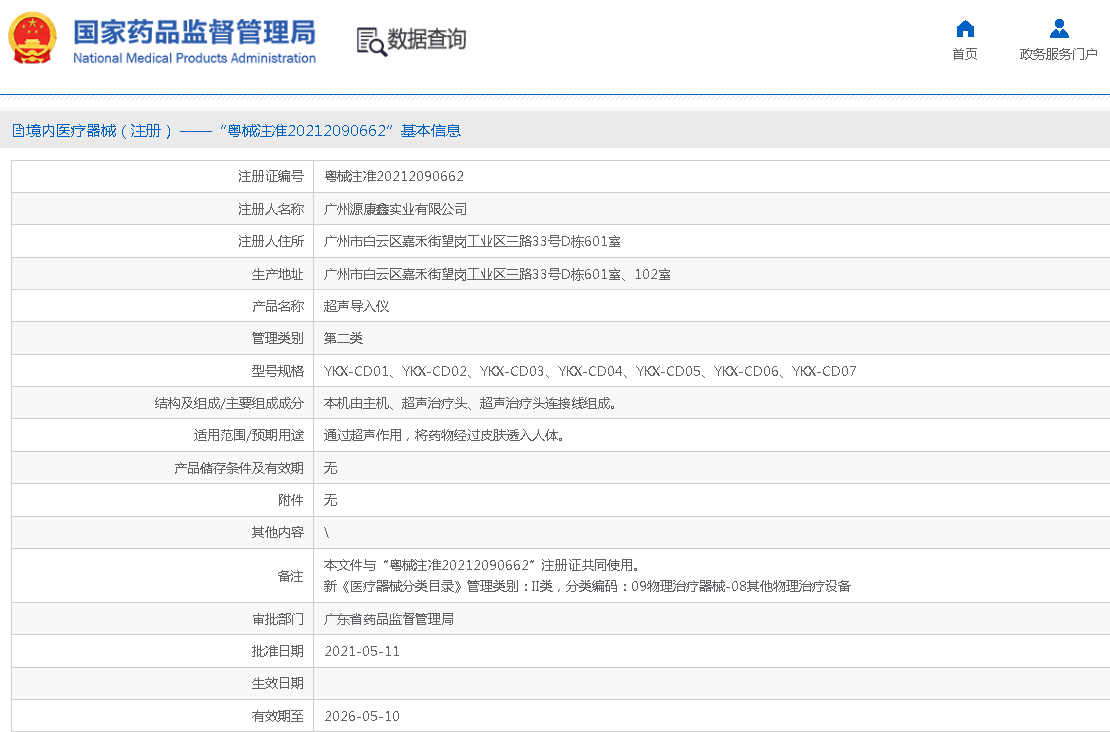Screen dimensions: 1110x732
Task: Click the 通过超声作用 intended use text
Action: (444, 435)
